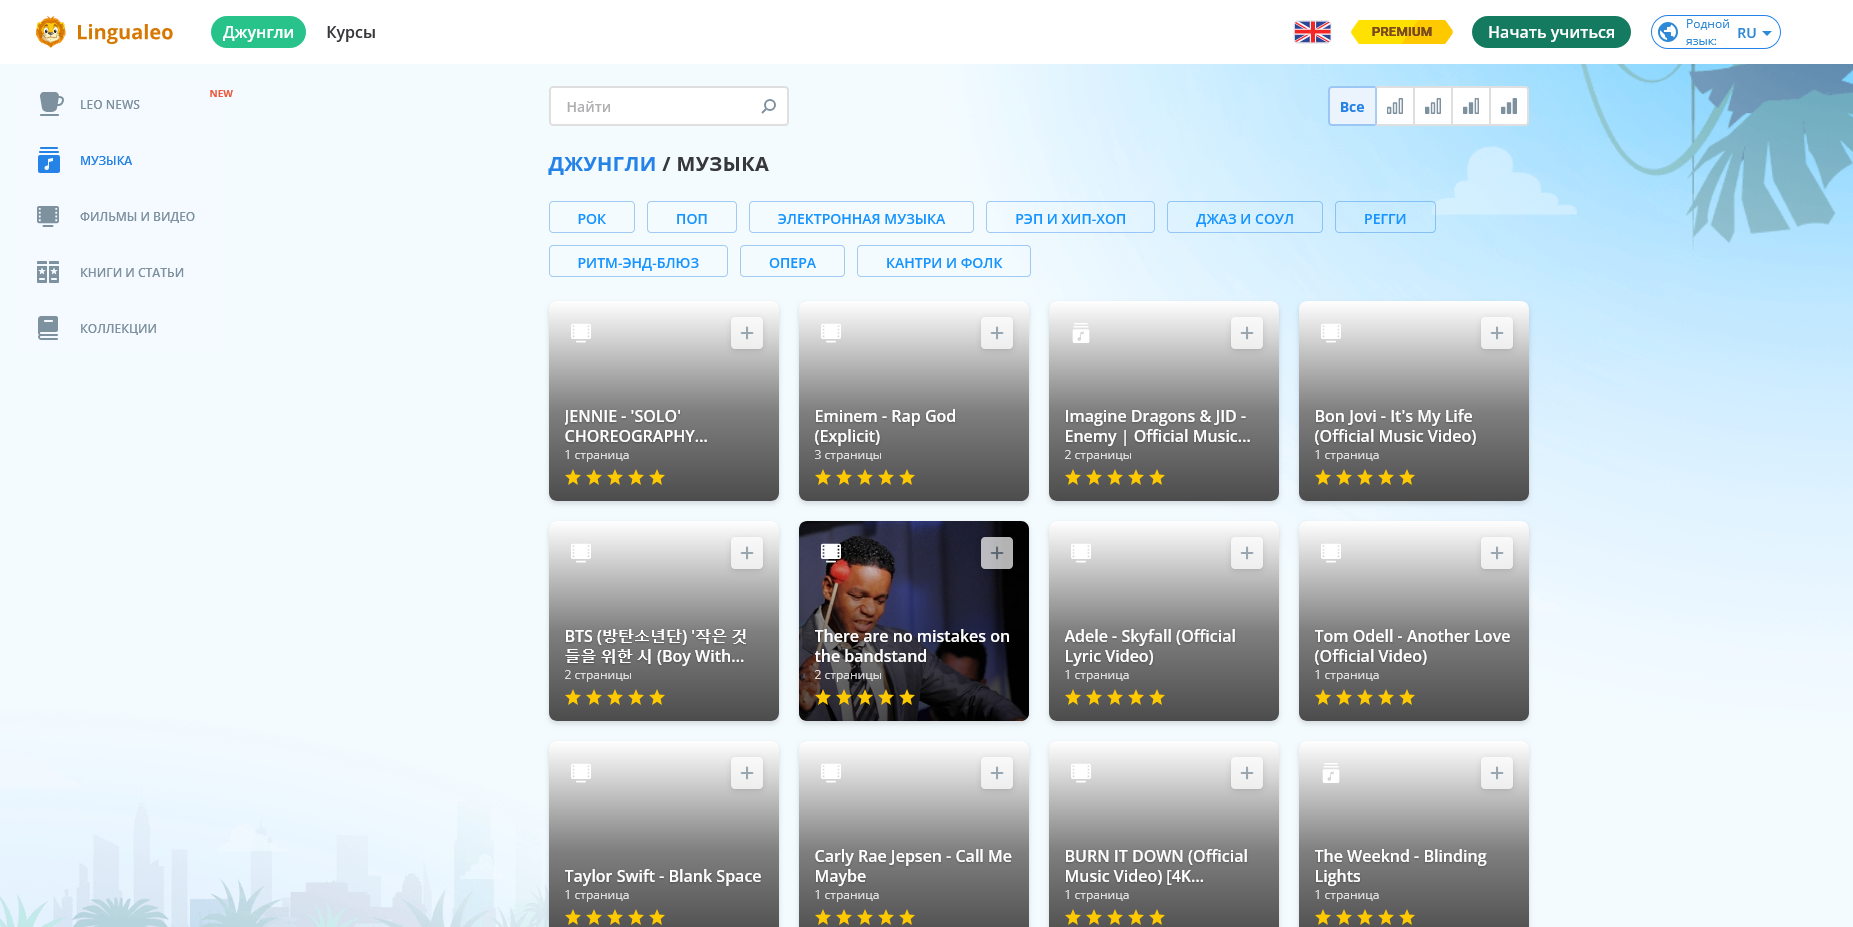The width and height of the screenshot is (1853, 927).
Task: Add Eminem Rap God with plus button
Action: (x=997, y=333)
